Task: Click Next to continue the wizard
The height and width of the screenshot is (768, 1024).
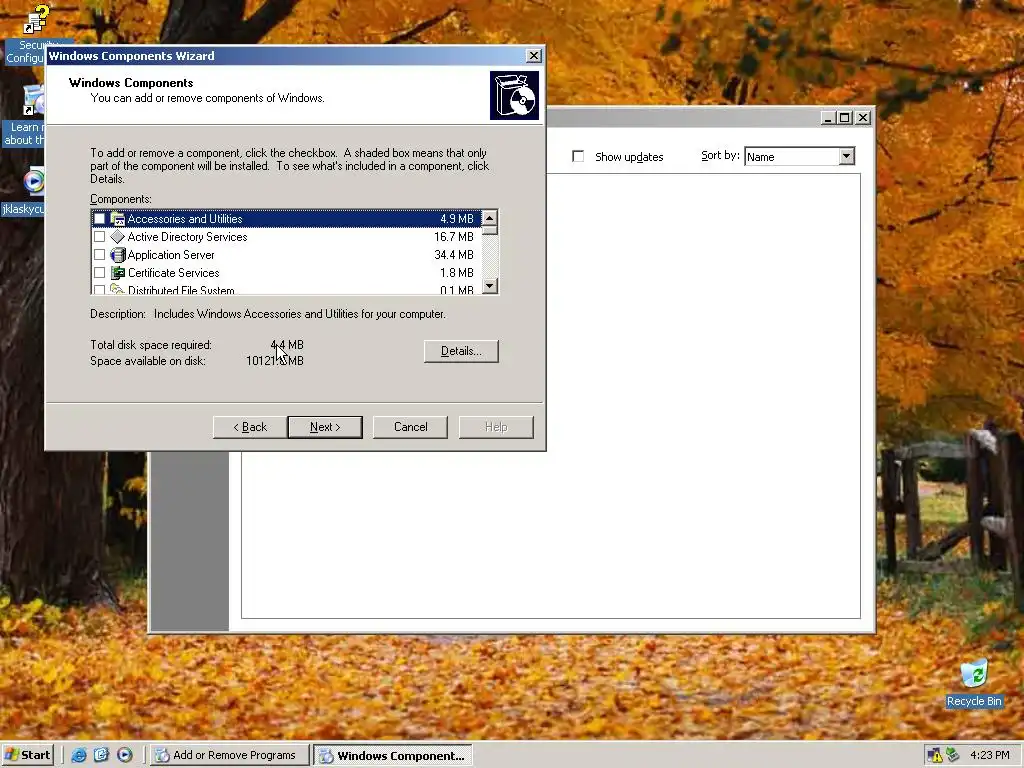Action: click(x=325, y=427)
